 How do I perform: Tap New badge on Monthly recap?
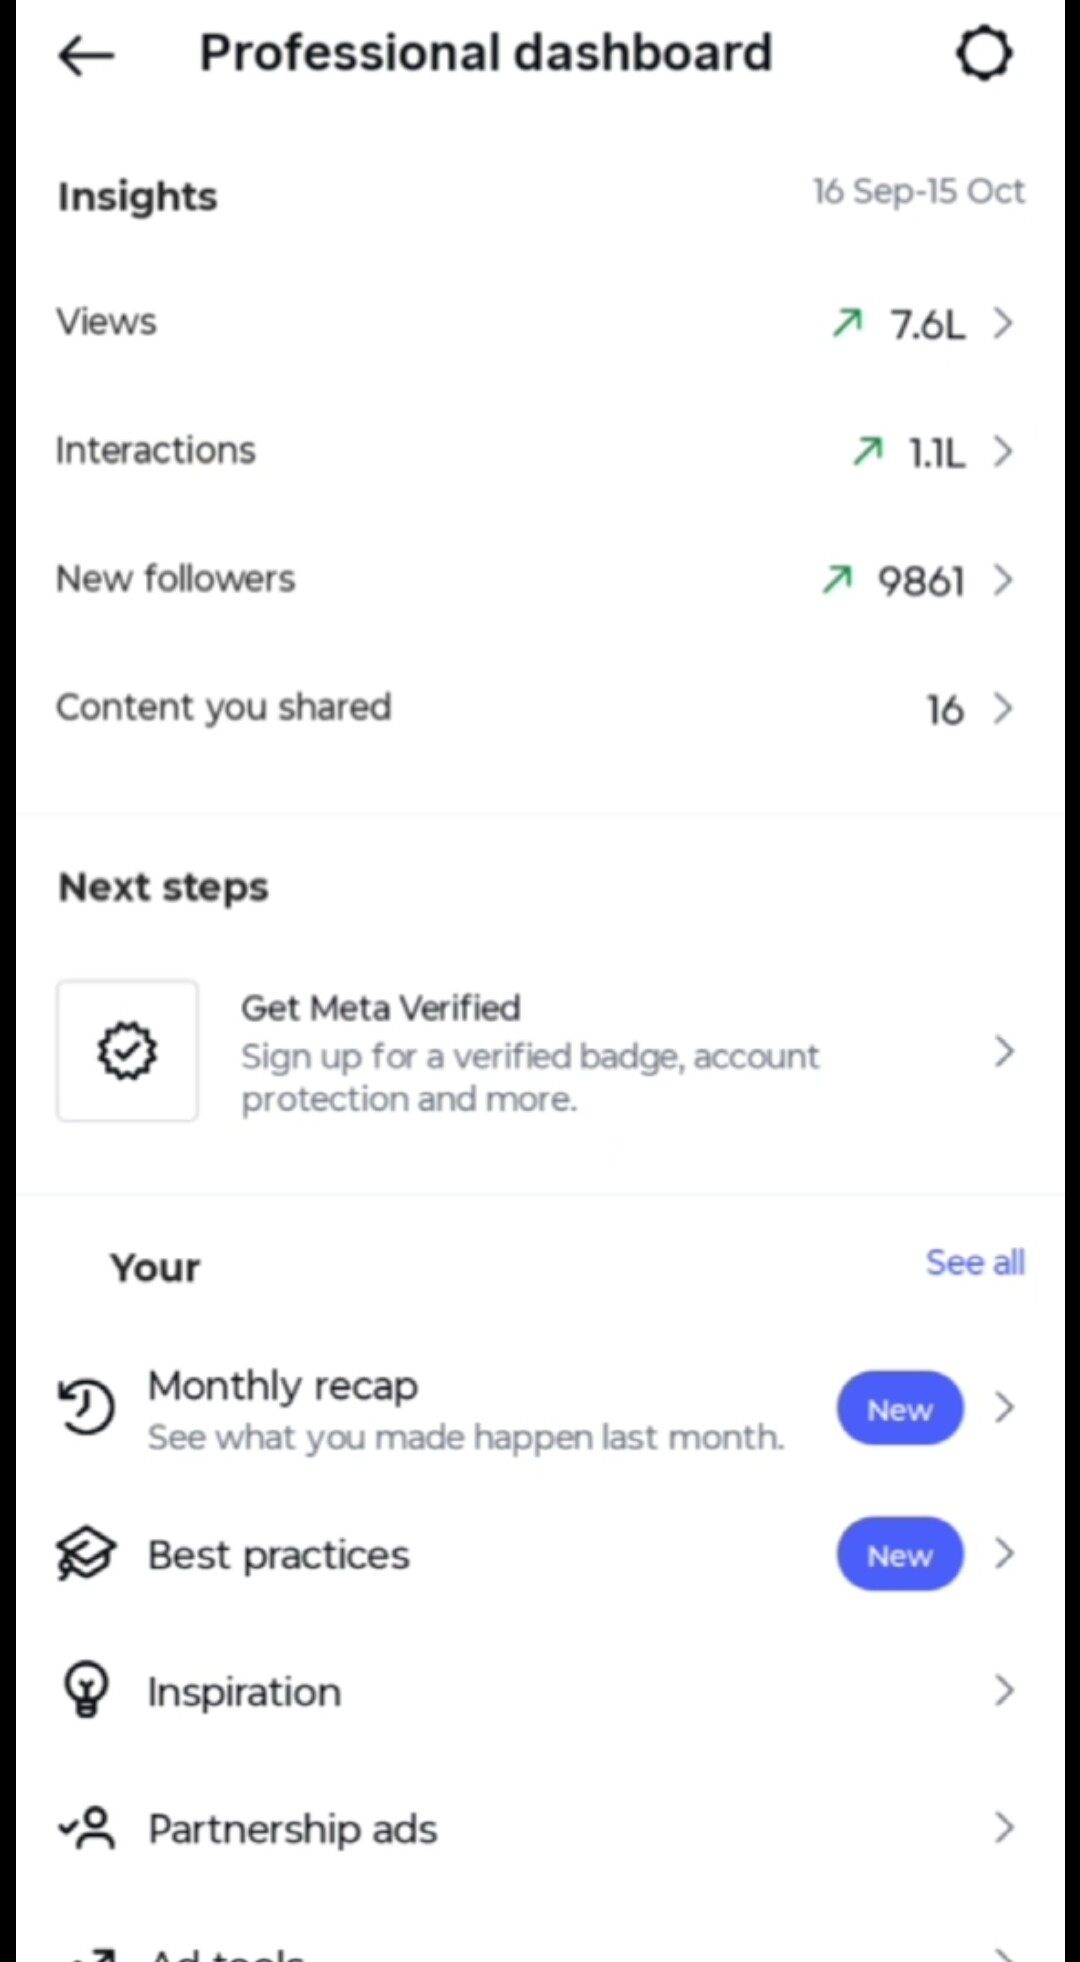[x=900, y=1408]
